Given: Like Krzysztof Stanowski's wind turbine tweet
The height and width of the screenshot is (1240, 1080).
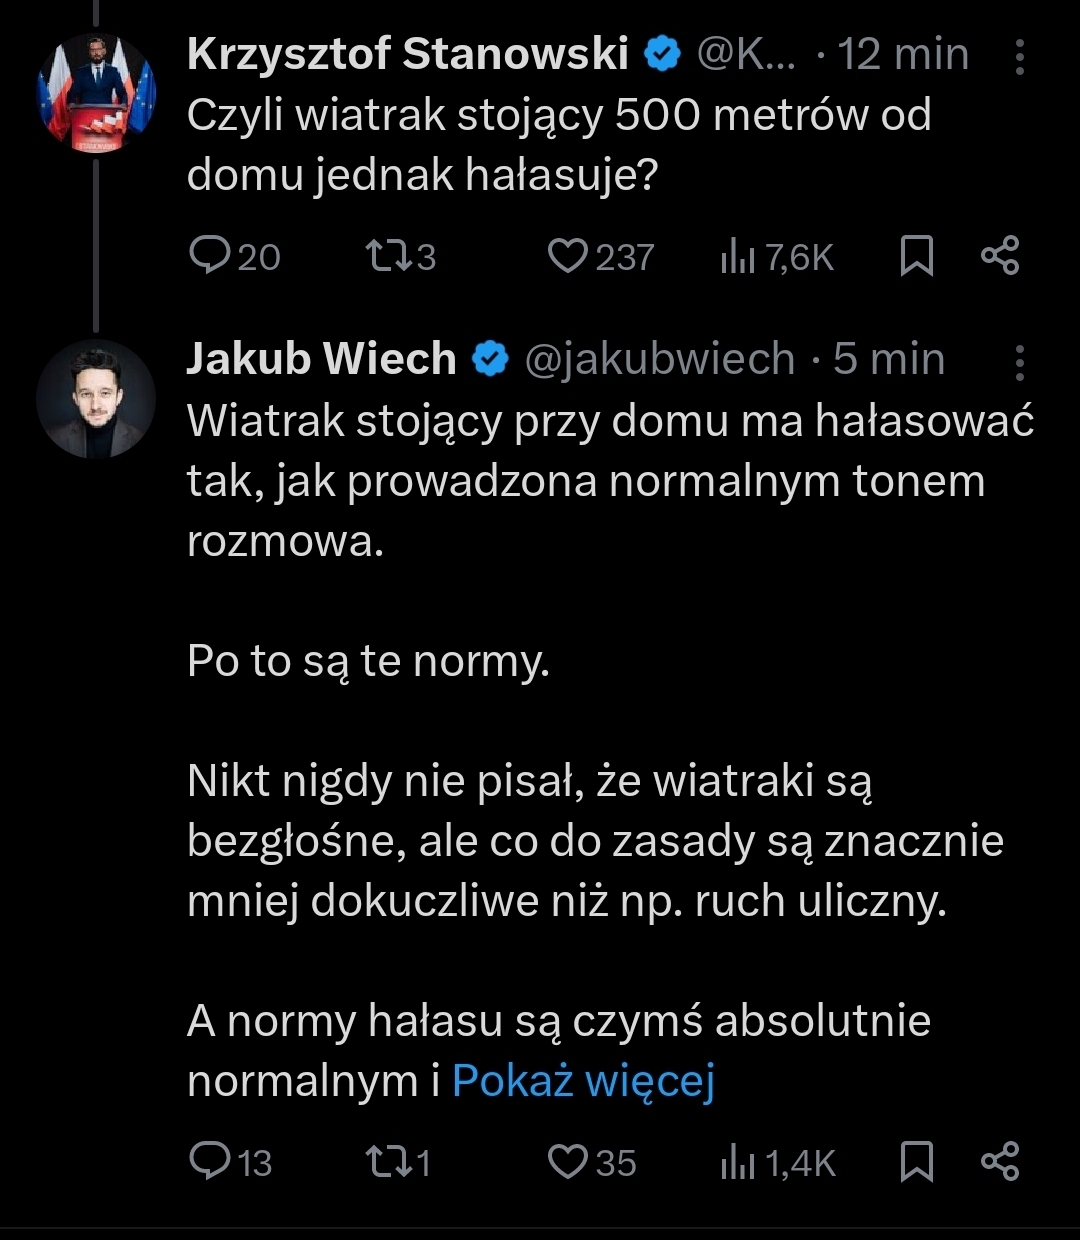Looking at the screenshot, I should 568,257.
